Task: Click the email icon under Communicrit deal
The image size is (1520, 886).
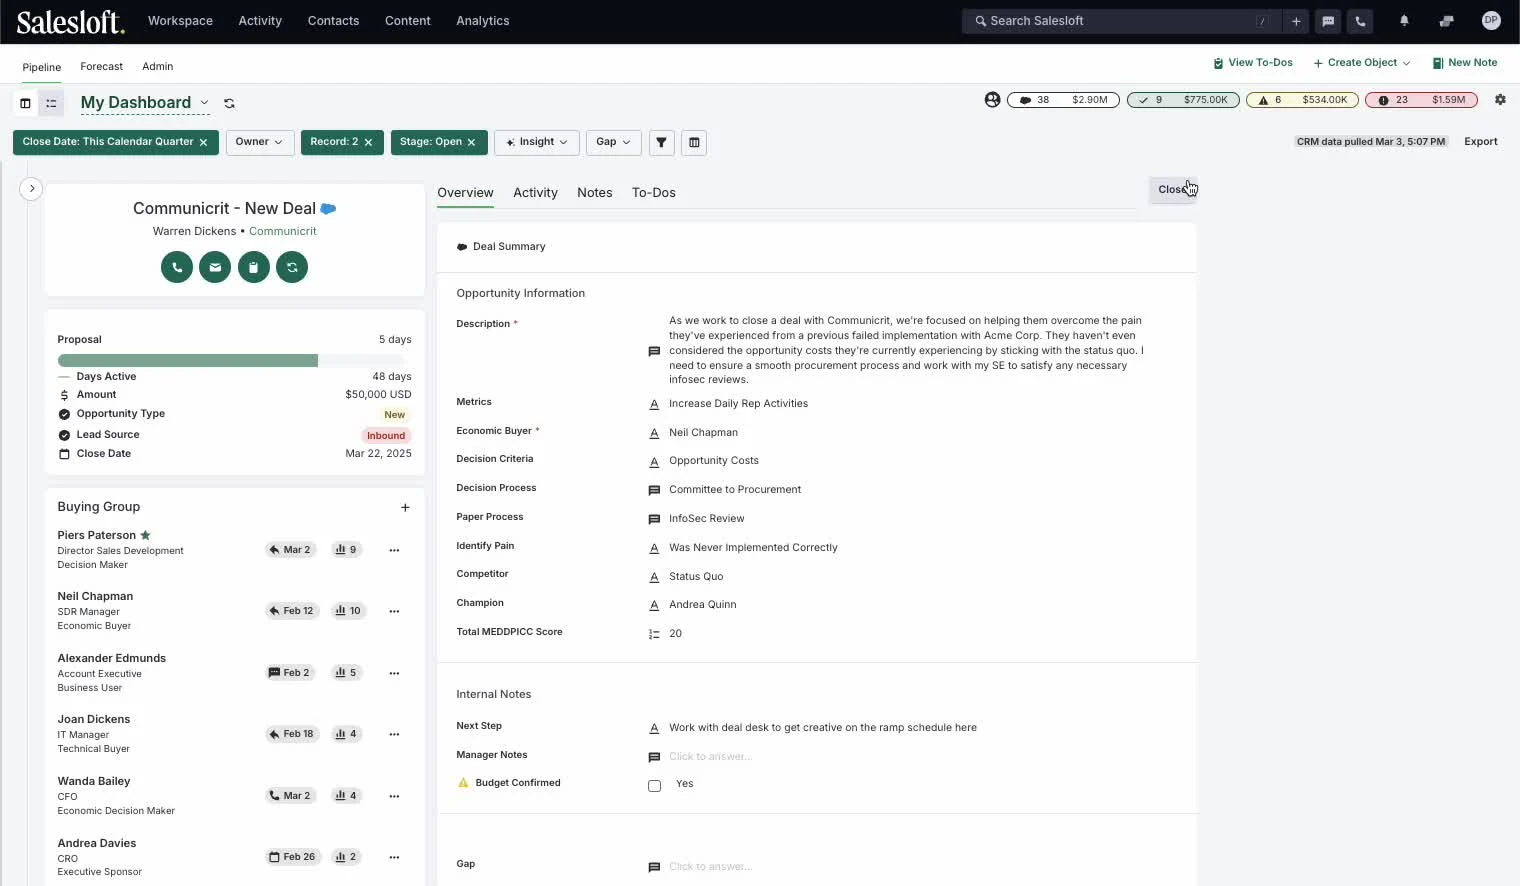Action: (x=215, y=267)
